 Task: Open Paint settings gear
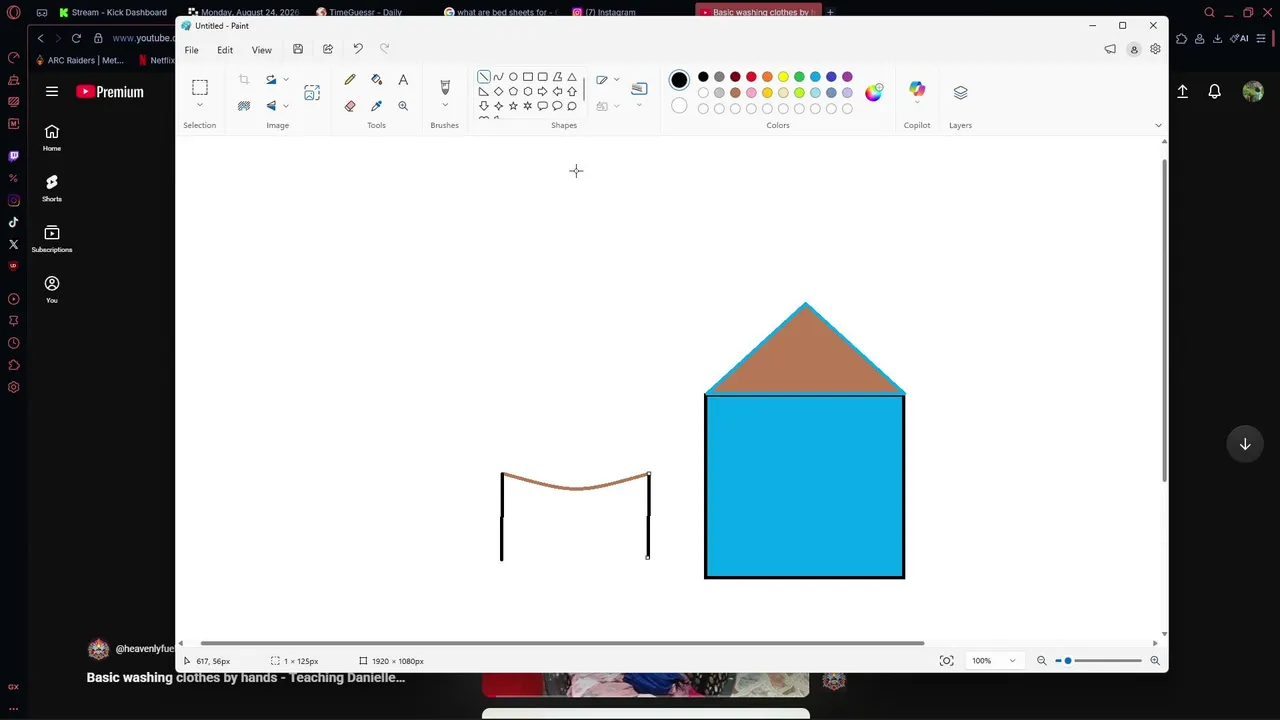coord(1155,49)
